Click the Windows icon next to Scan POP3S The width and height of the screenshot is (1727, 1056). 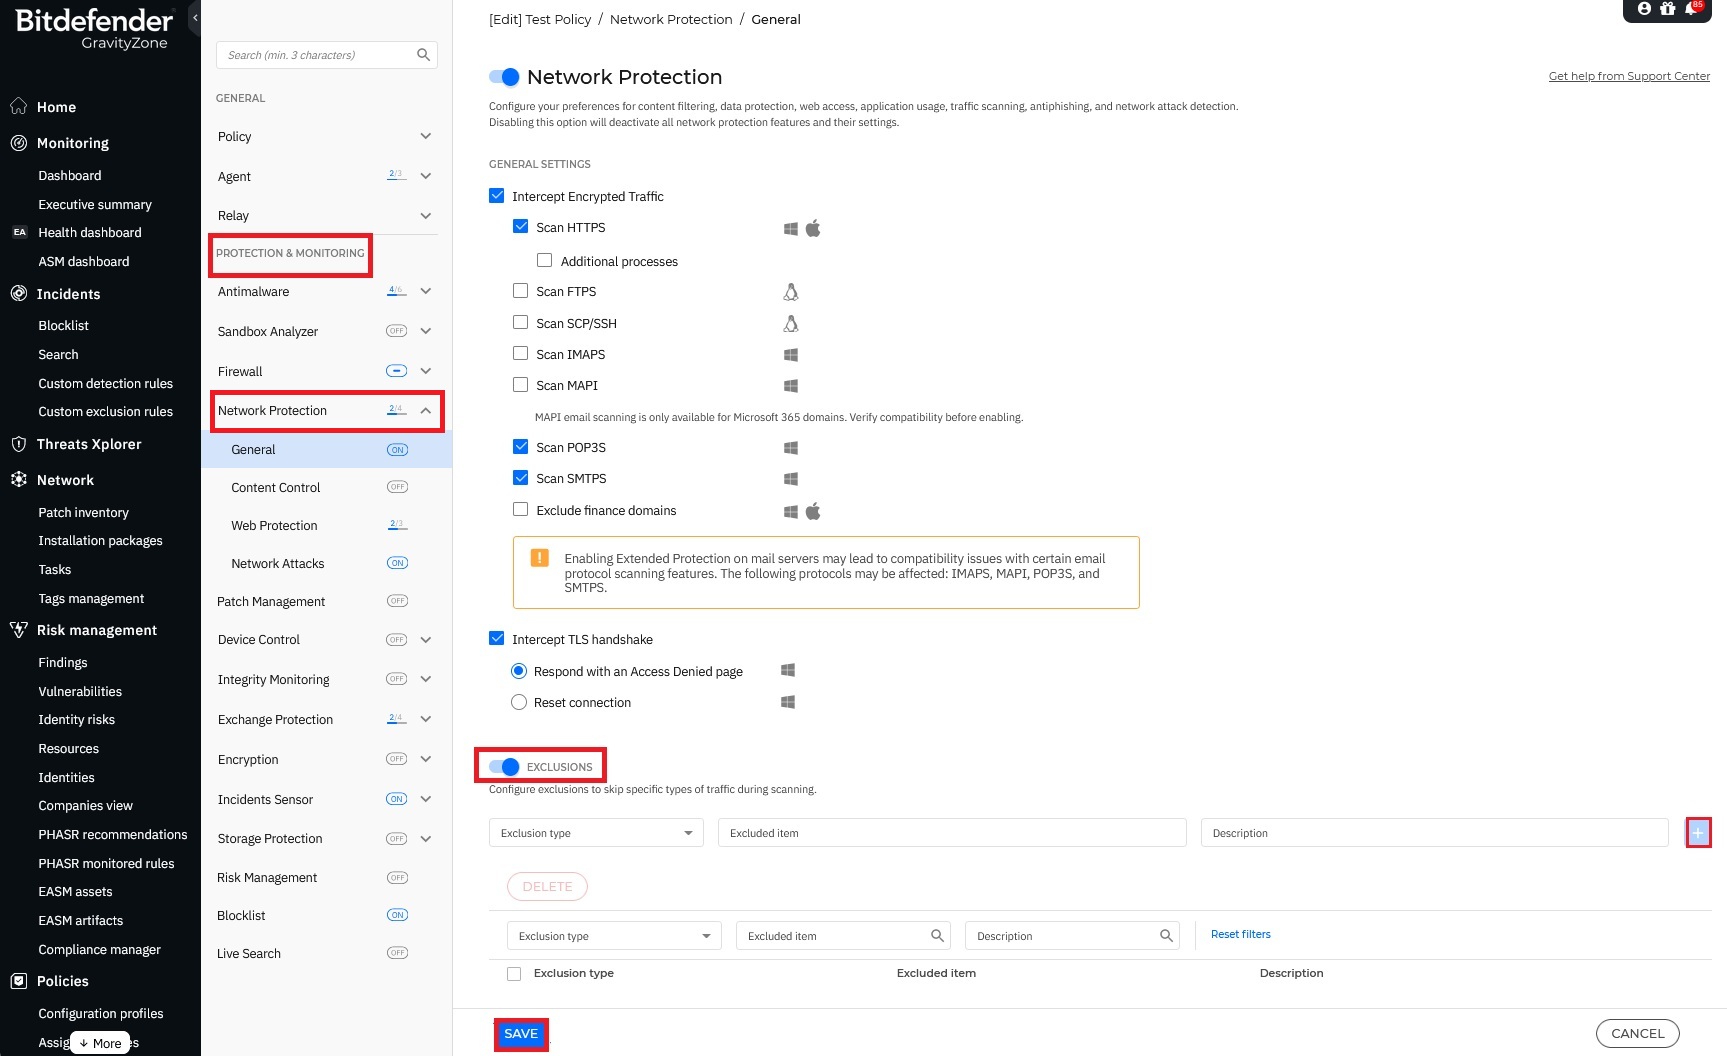pos(790,448)
